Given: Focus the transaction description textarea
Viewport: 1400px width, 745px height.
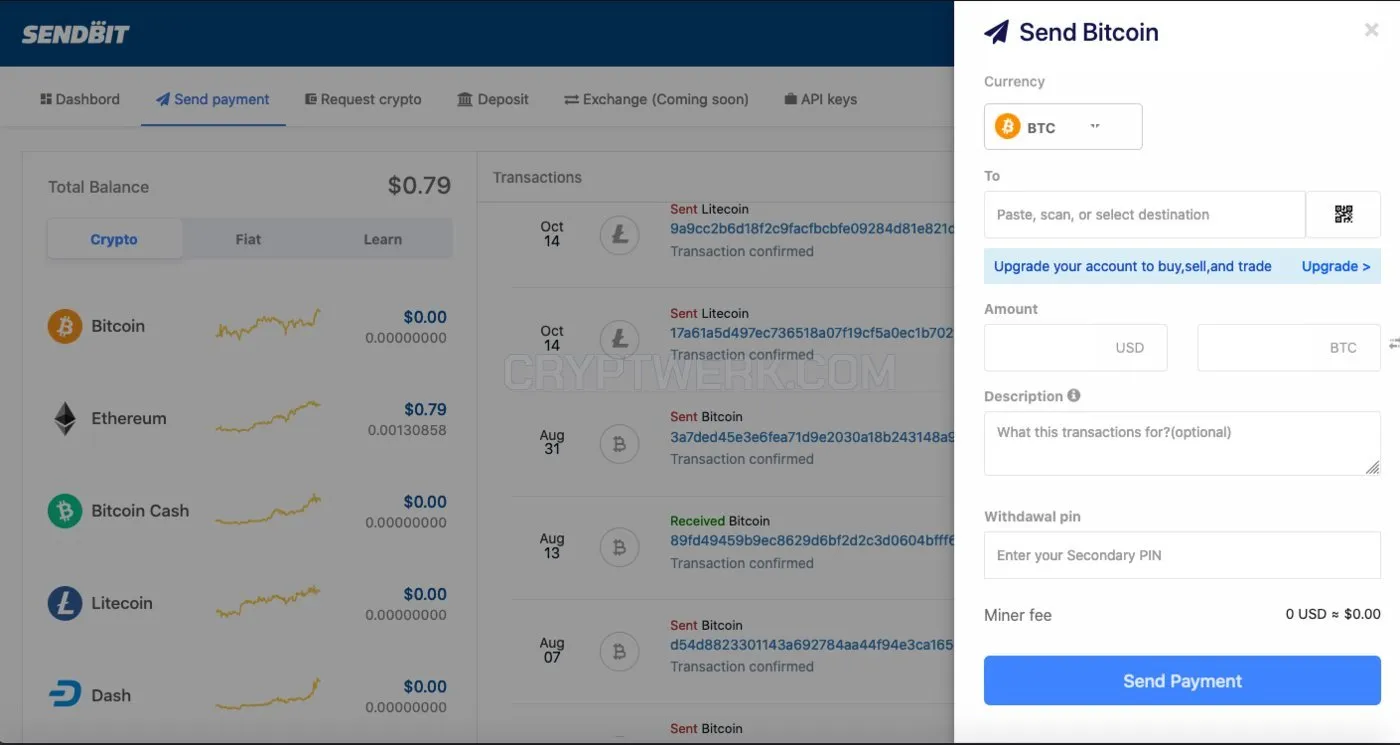Looking at the screenshot, I should coord(1182,443).
